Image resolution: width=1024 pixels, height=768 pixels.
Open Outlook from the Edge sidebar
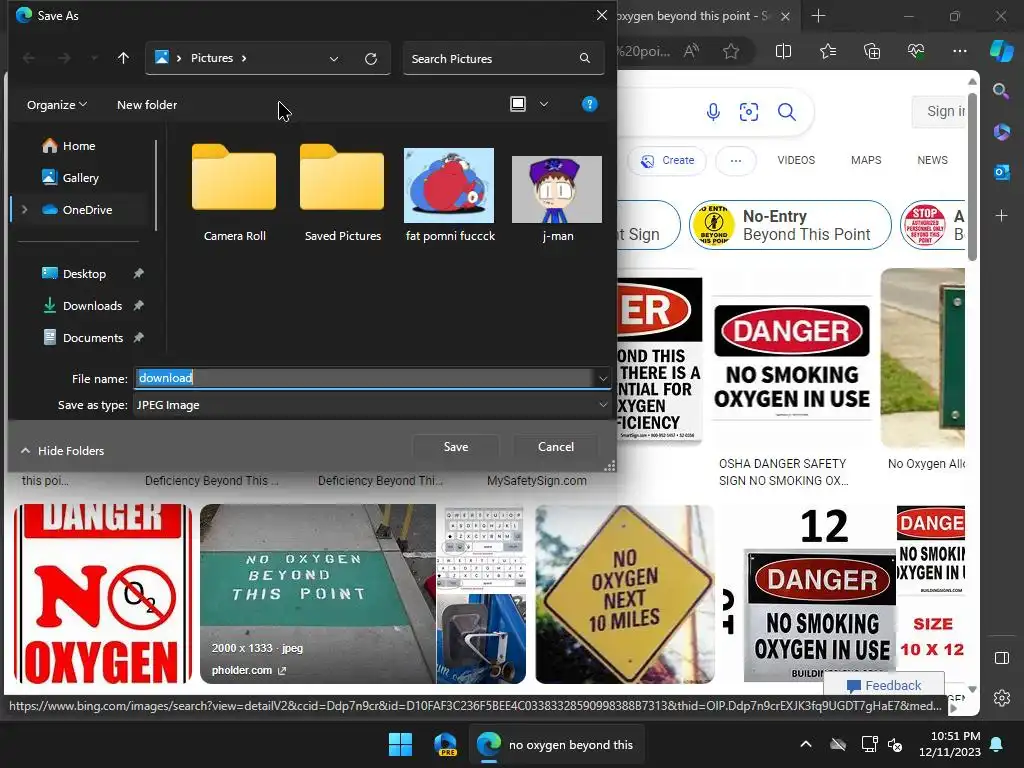coord(1001,172)
